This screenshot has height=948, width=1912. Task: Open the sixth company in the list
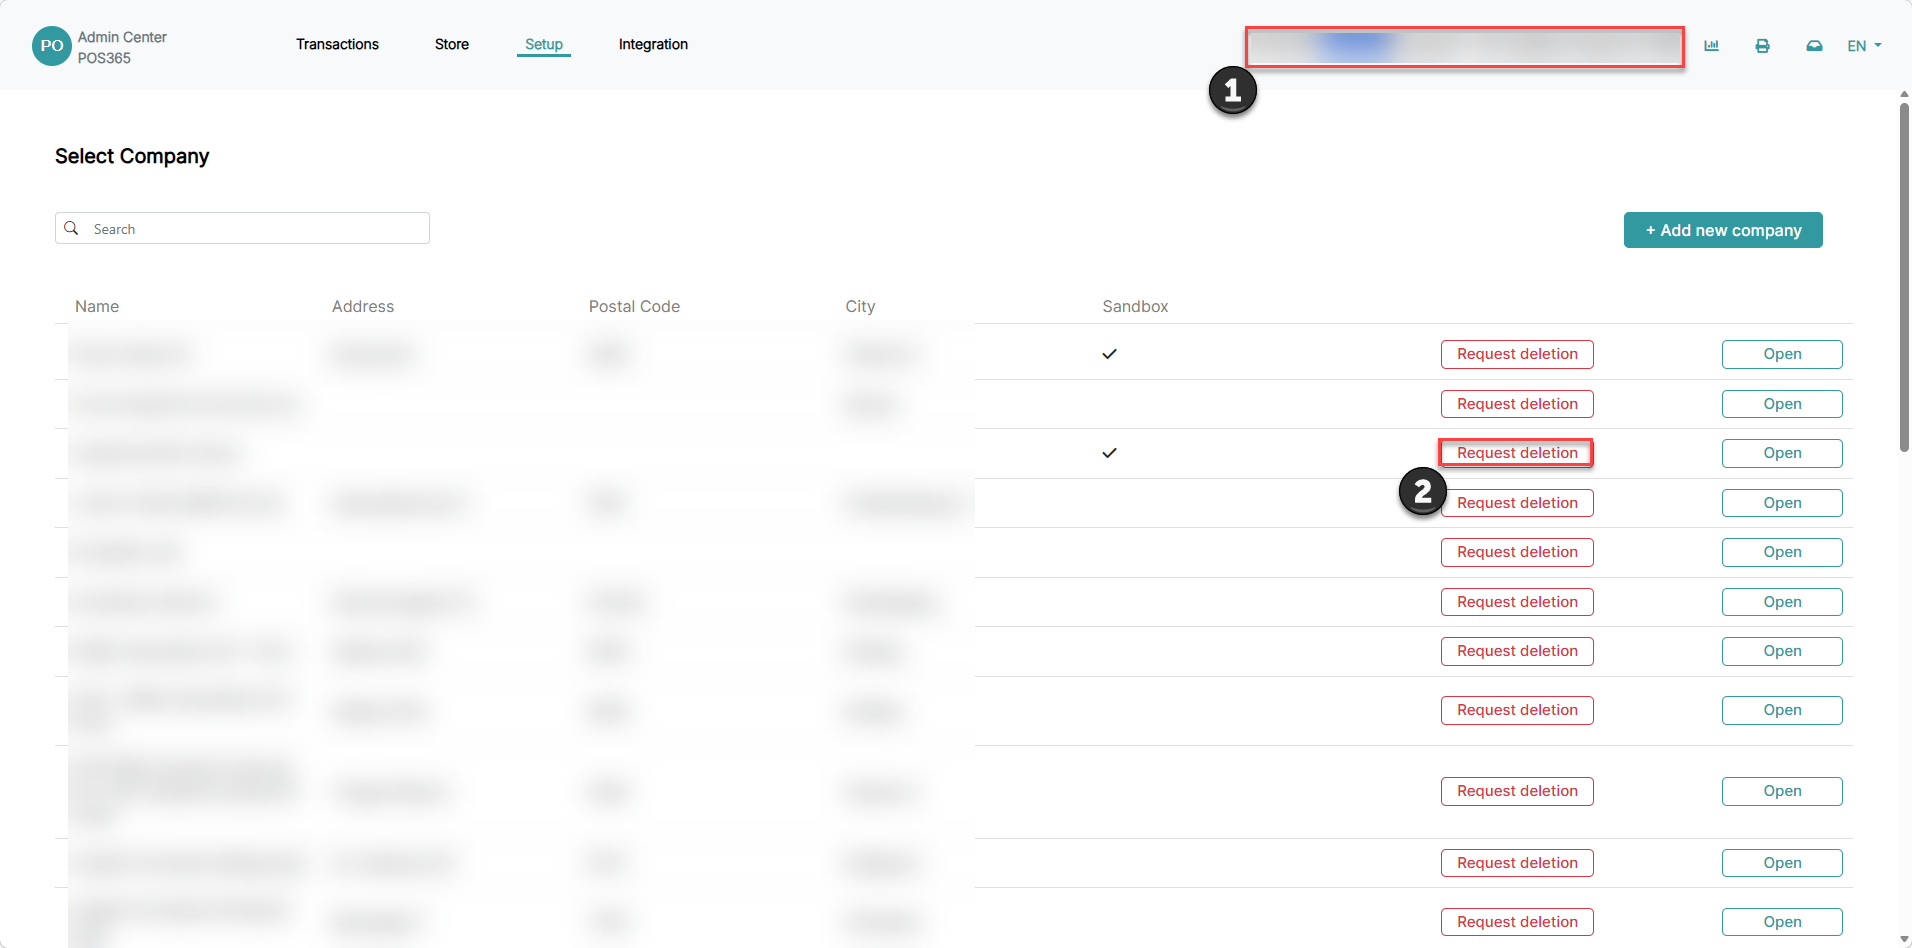[x=1782, y=602]
